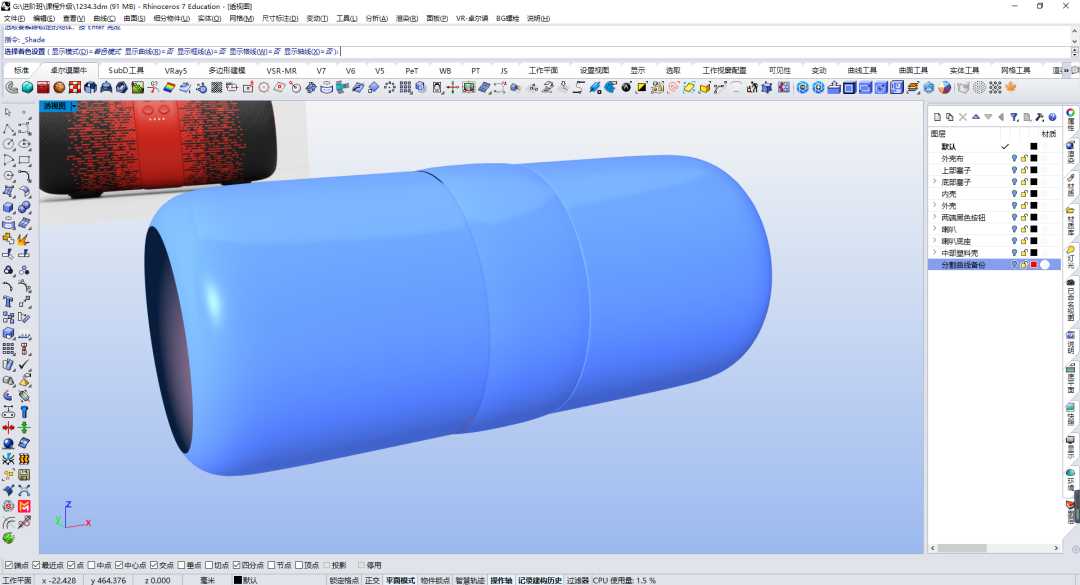The image size is (1080, 585).
Task: Click the red color swatch of 分割曲线备份
Action: coord(1034,265)
